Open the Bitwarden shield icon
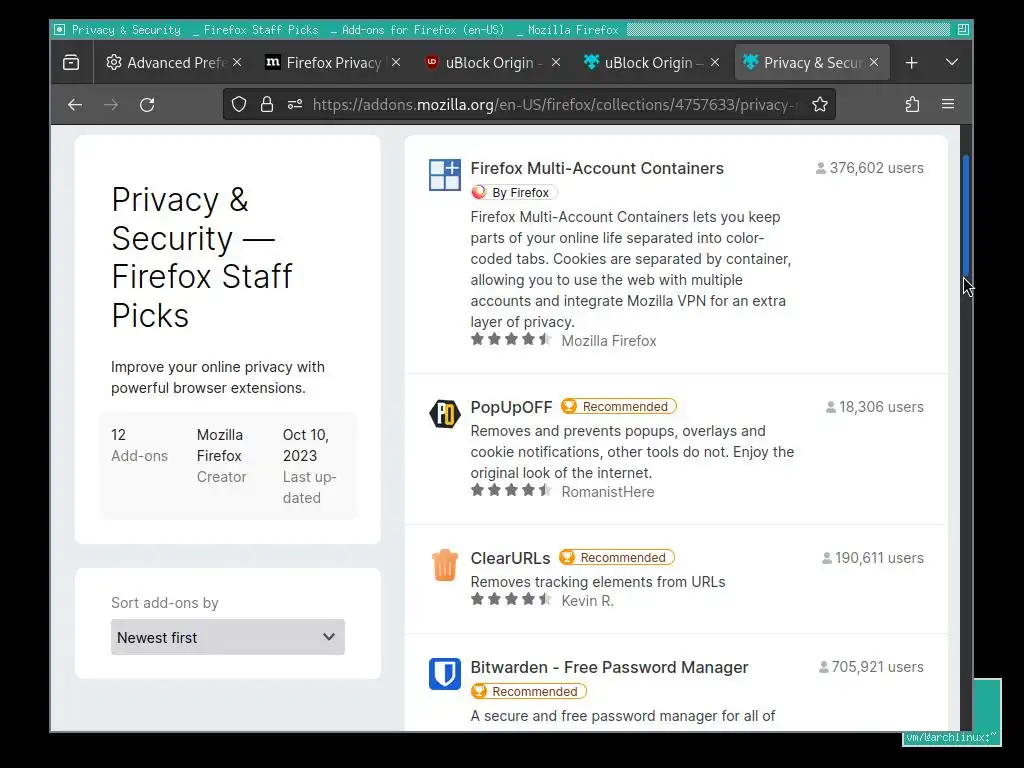This screenshot has width=1024, height=768. pyautogui.click(x=445, y=674)
